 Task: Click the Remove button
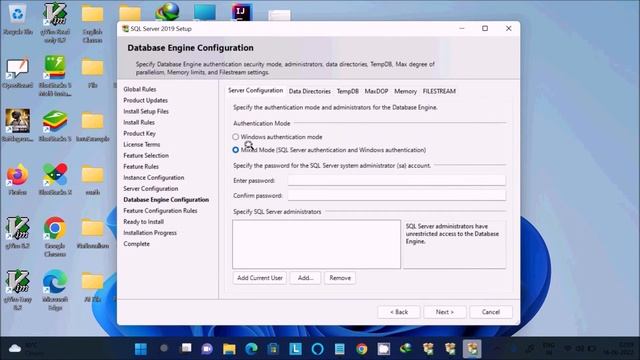[x=340, y=278]
